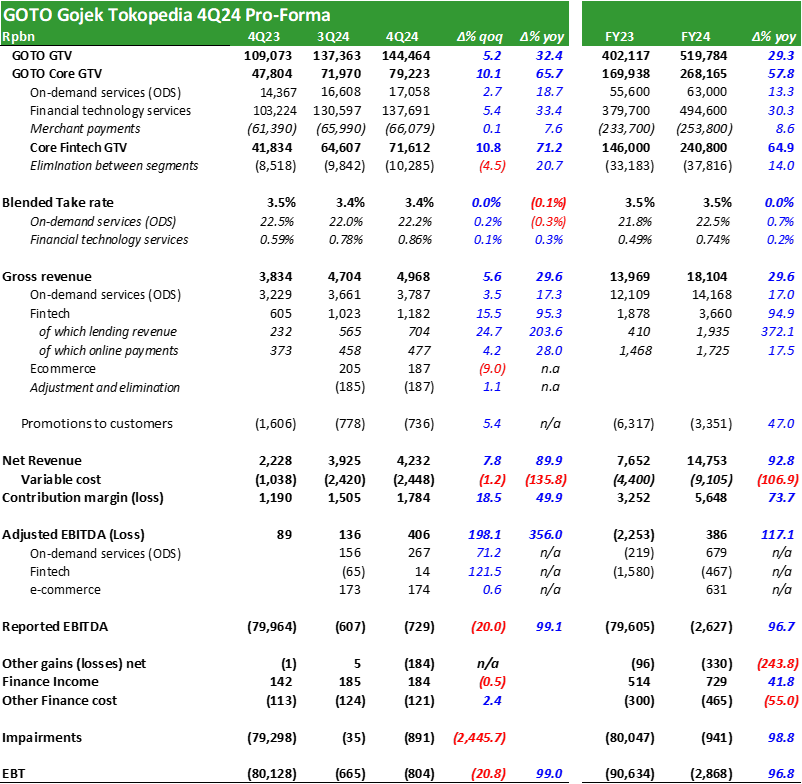Click the 4Q23 column header
Viewport: 802px width, 784px height.
pyautogui.click(x=264, y=37)
